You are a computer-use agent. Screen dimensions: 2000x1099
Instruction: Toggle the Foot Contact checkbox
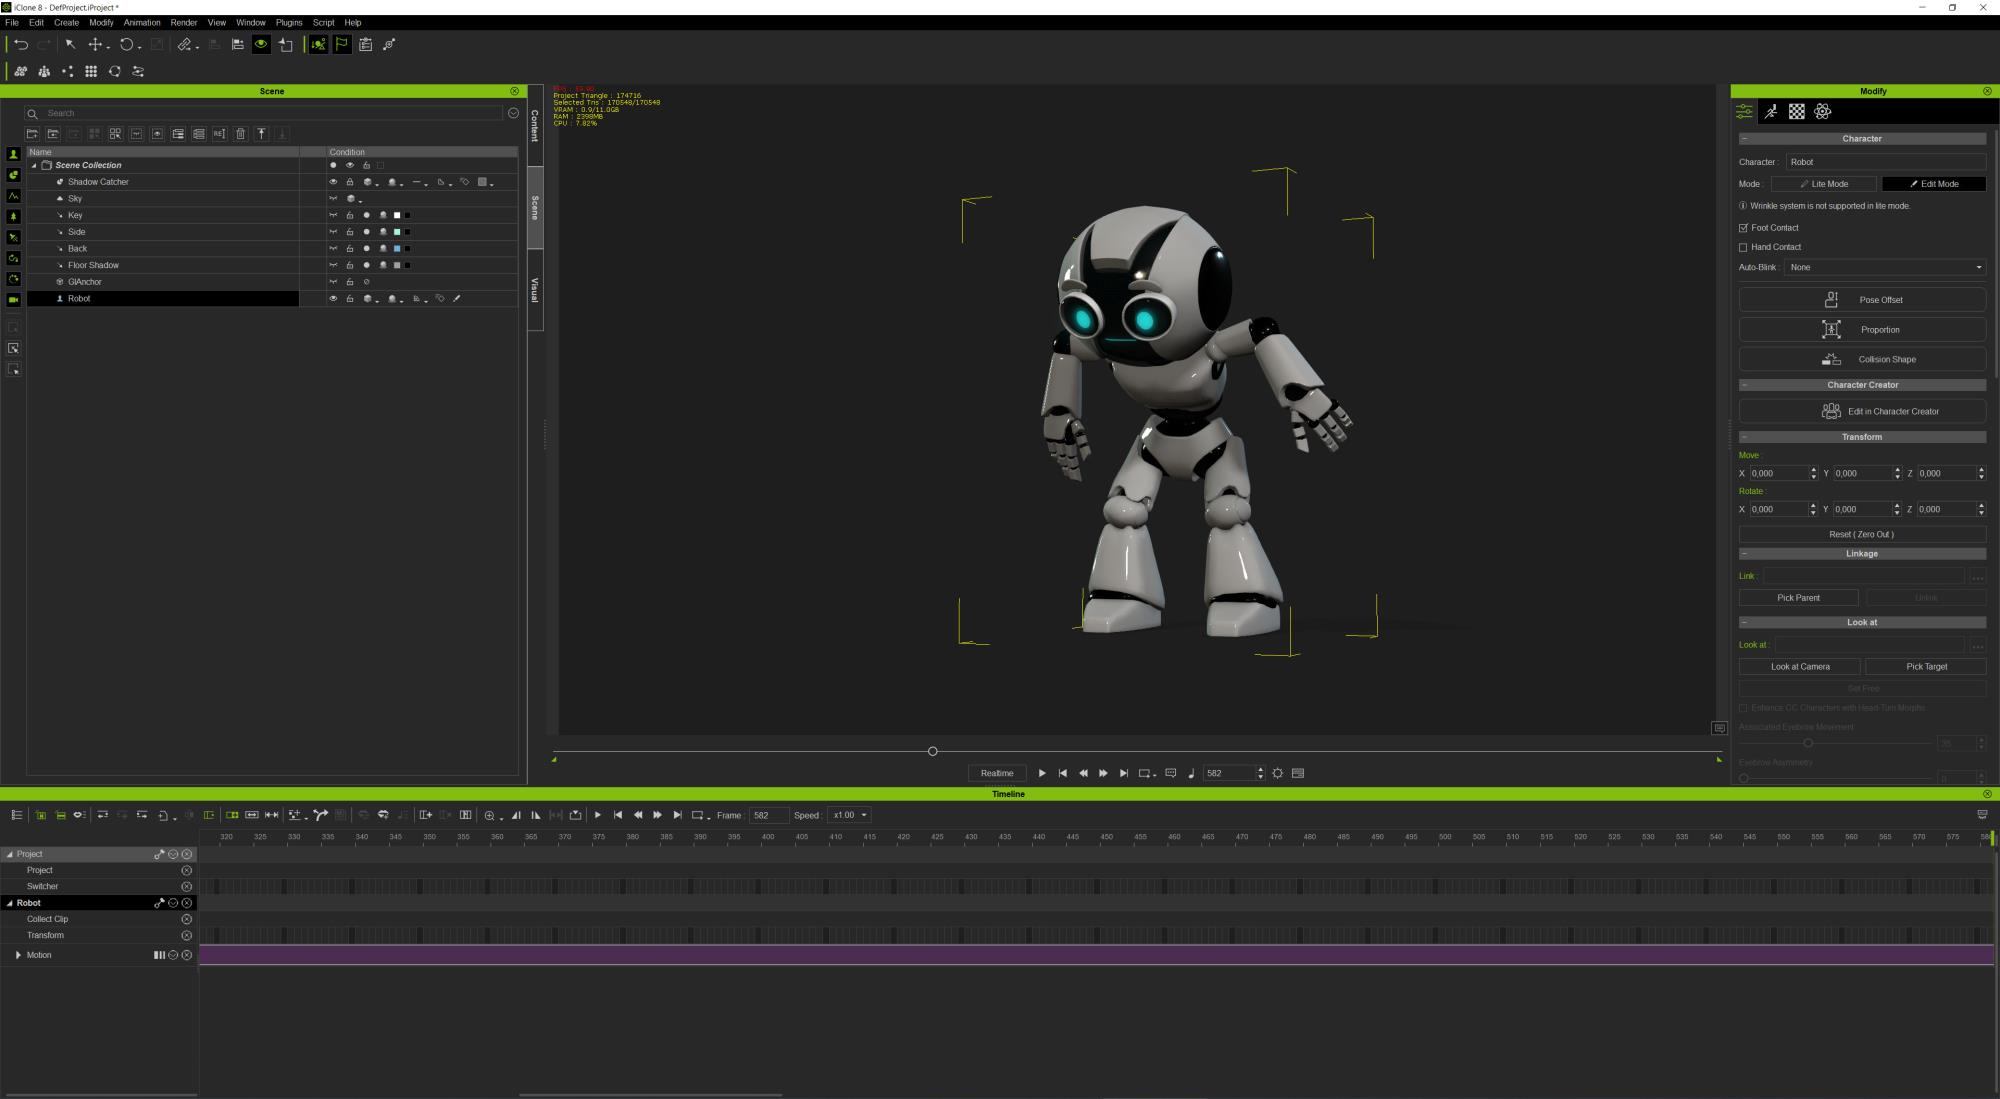tap(1743, 228)
